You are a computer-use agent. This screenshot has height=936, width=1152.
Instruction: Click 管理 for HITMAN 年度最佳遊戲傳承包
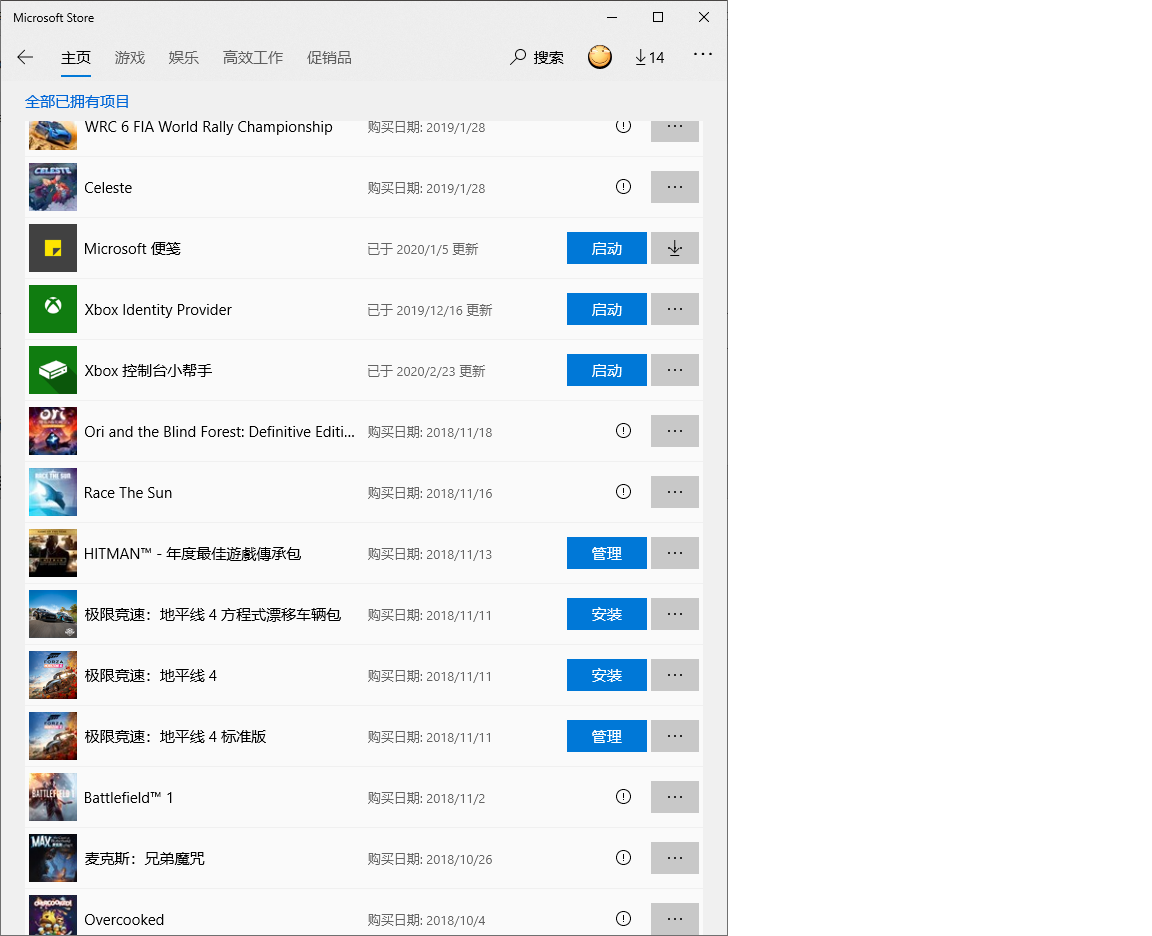click(x=607, y=553)
